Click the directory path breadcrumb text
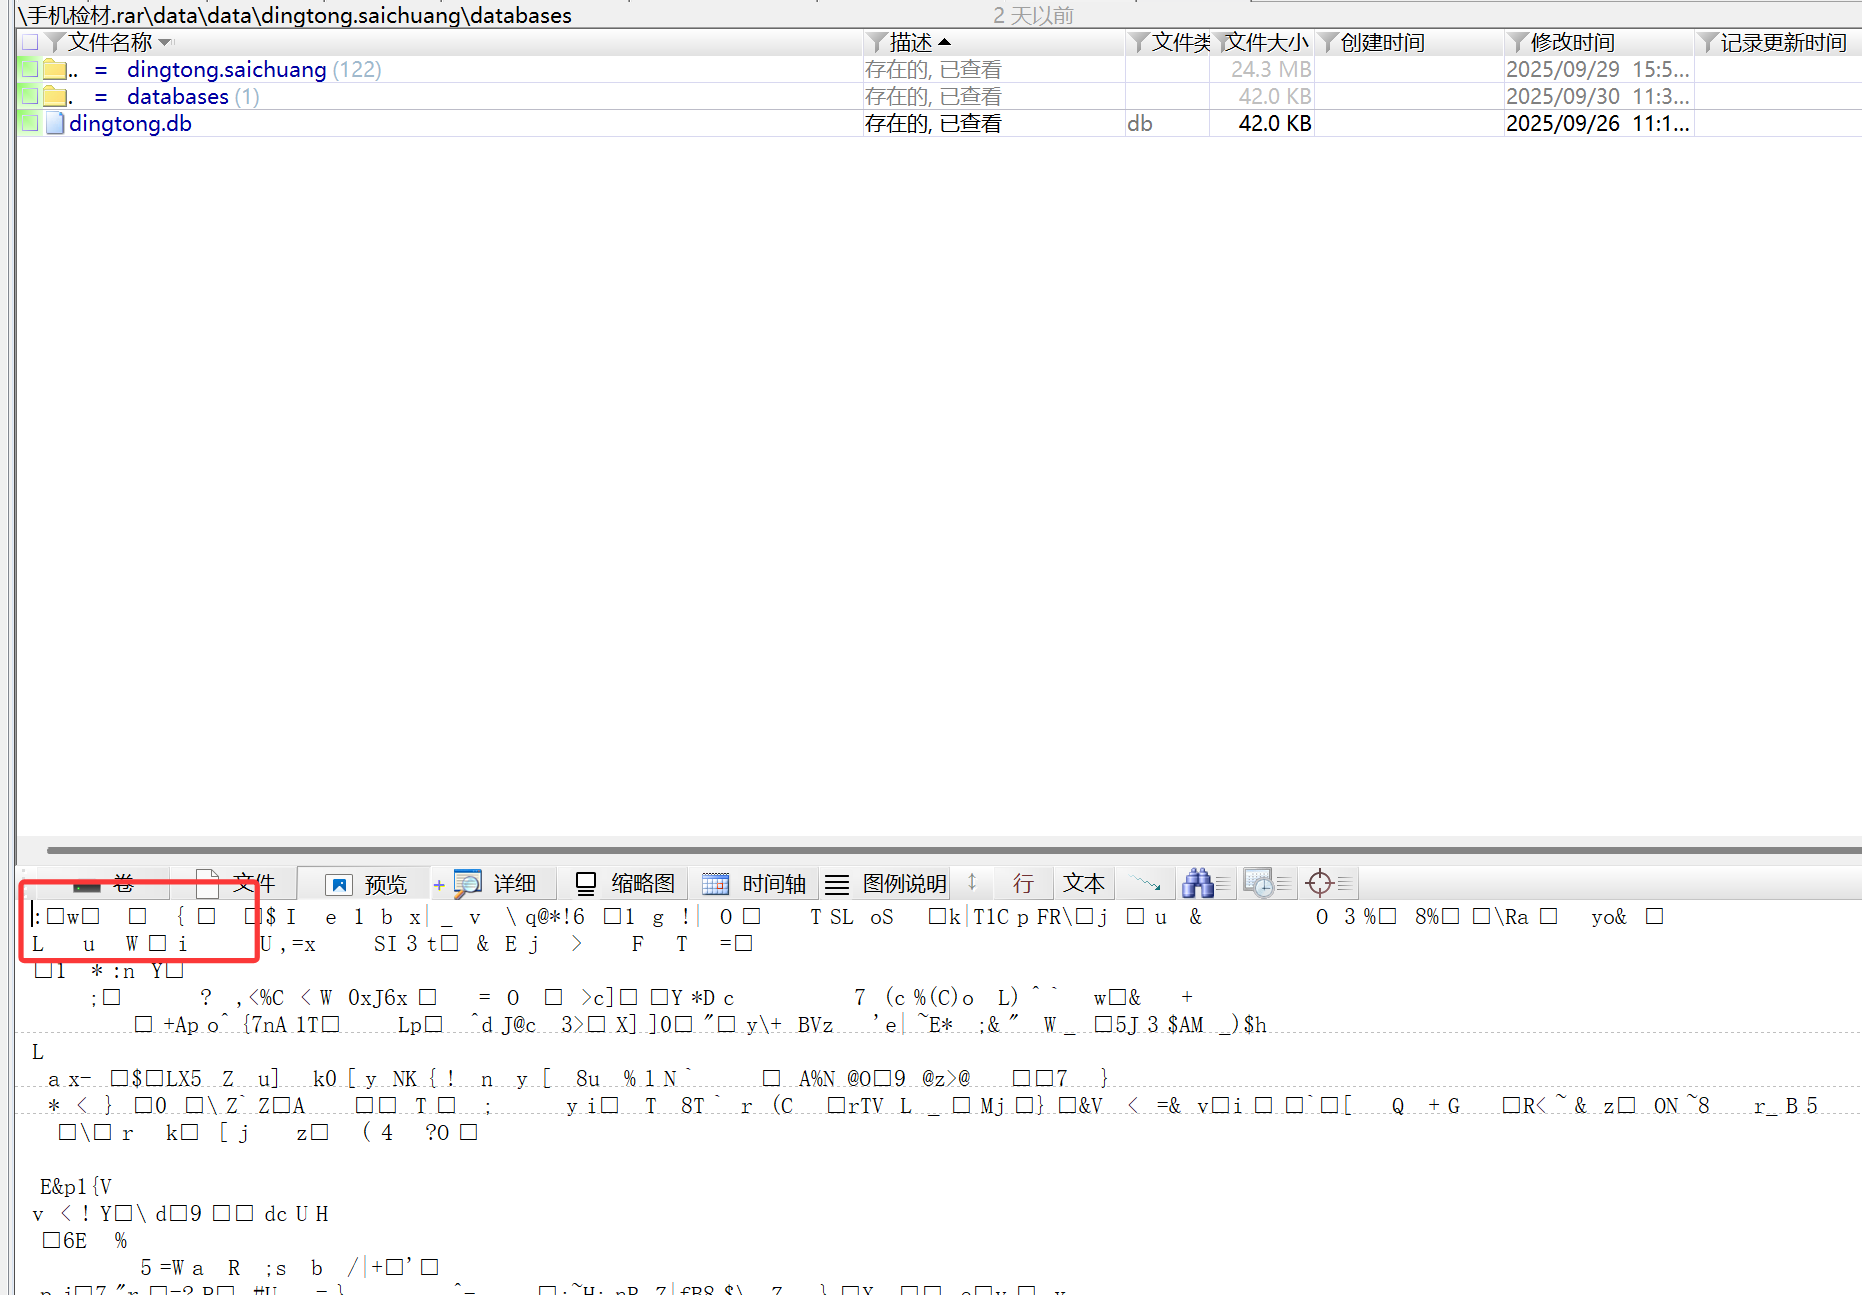The height and width of the screenshot is (1295, 1862). click(x=295, y=15)
